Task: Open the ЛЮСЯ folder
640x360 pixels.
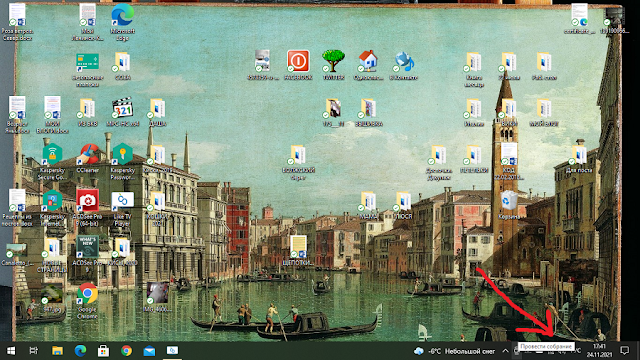Action: (404, 205)
